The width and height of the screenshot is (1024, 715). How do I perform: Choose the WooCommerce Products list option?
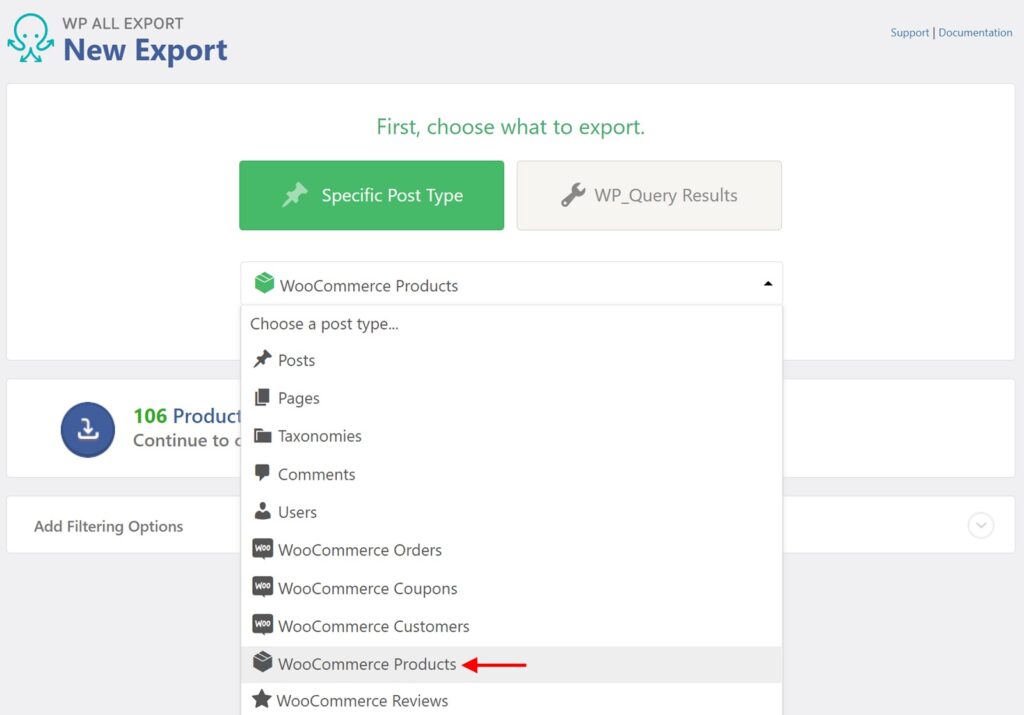[x=511, y=664]
